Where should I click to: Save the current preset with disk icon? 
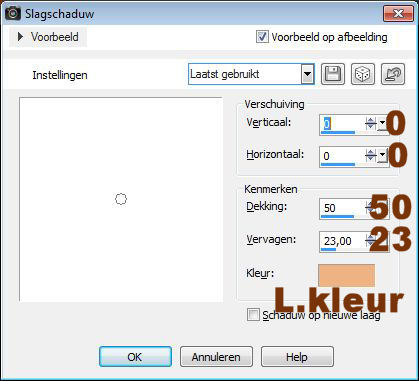coord(333,74)
